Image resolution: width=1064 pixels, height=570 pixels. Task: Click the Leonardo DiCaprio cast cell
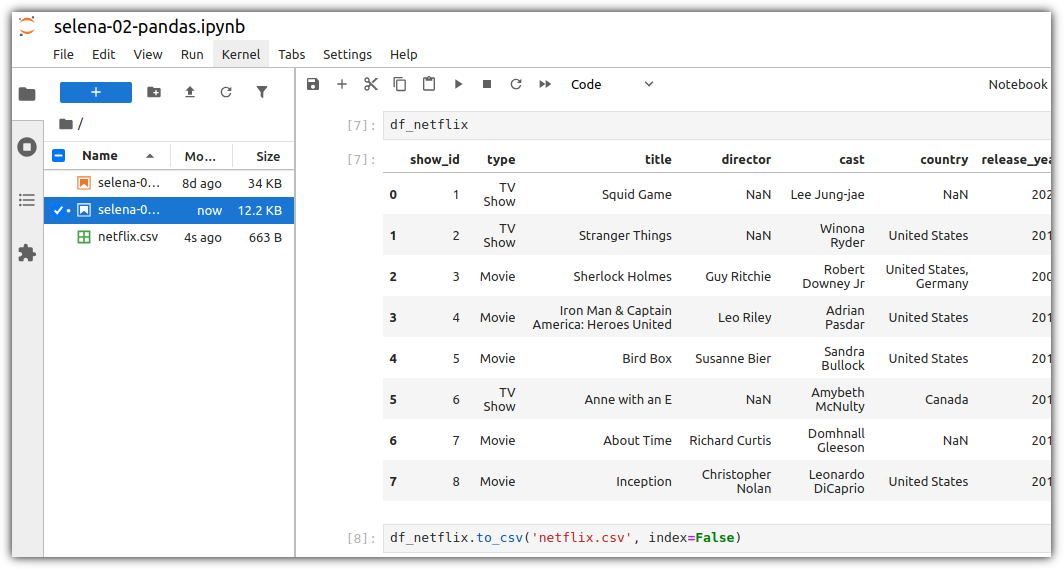837,481
